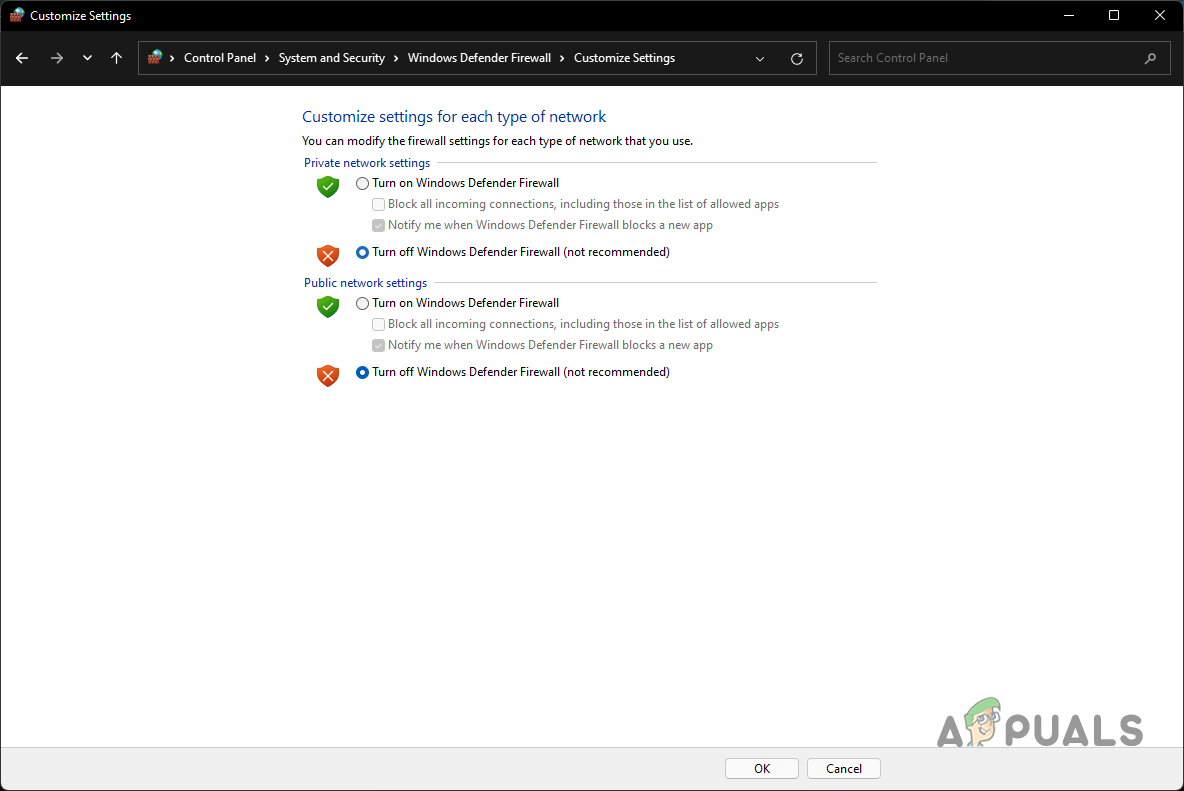Expand chevron before Control Panel breadcrumb
The height and width of the screenshot is (791, 1184).
pyautogui.click(x=172, y=58)
